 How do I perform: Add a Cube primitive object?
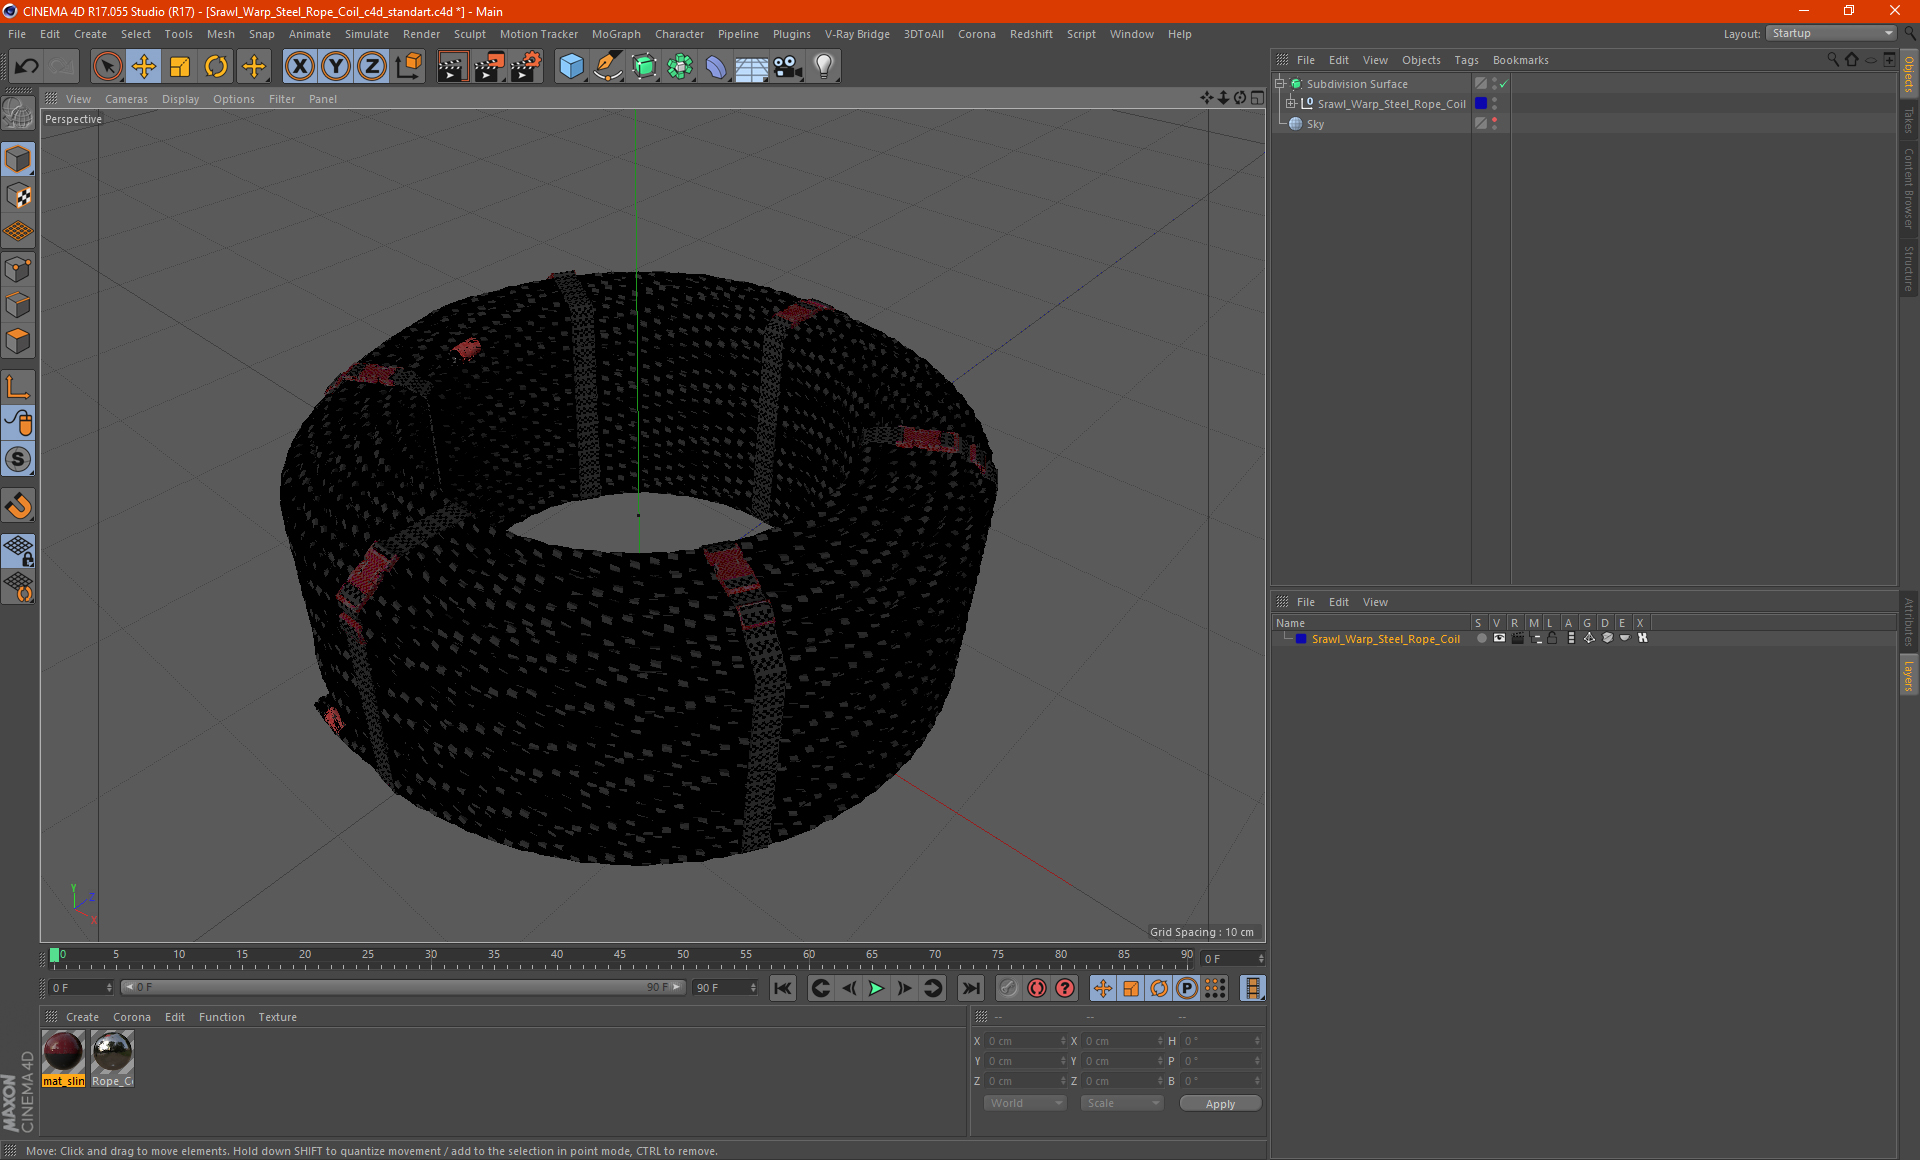[571, 67]
